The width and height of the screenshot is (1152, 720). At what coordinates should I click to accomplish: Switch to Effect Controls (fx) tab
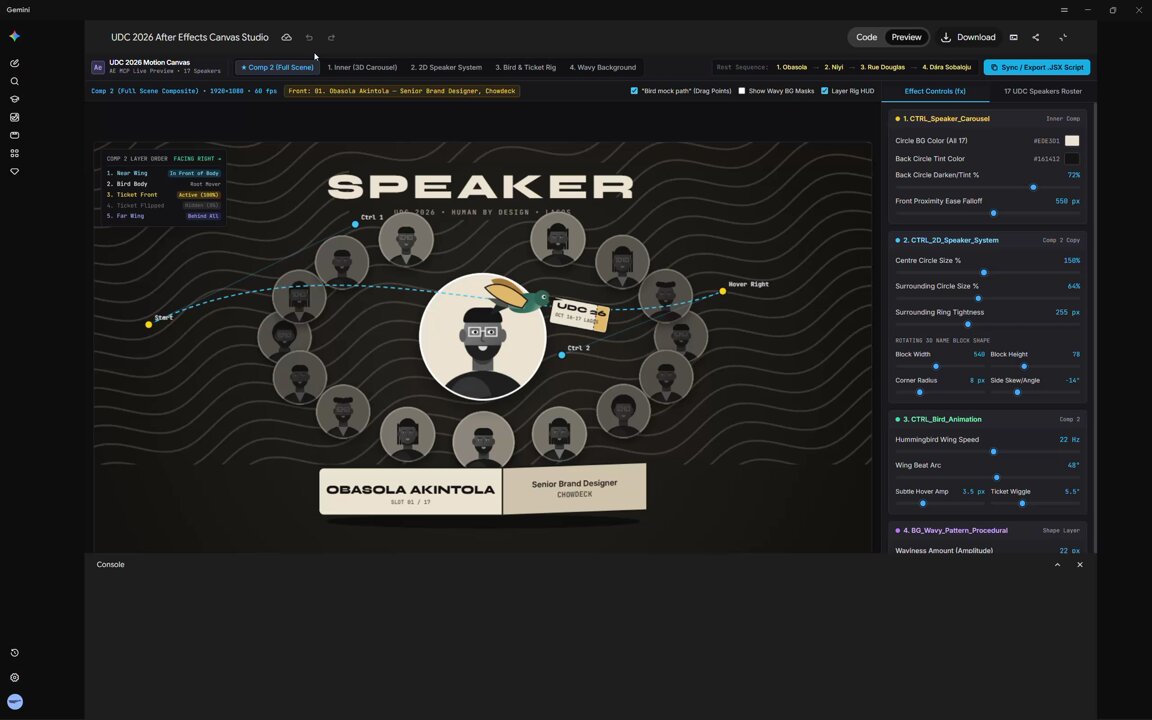tap(935, 91)
